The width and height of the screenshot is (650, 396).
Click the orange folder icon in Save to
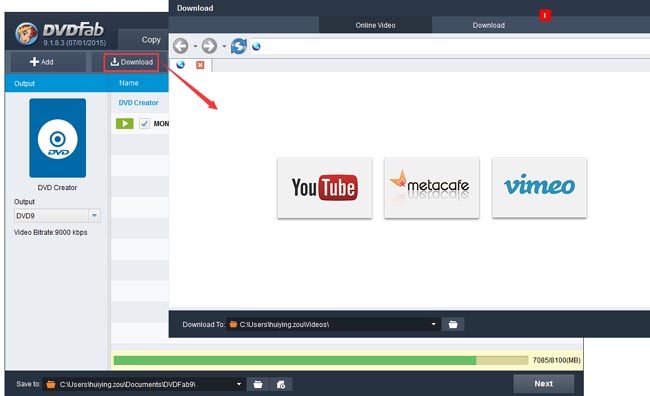tap(51, 384)
